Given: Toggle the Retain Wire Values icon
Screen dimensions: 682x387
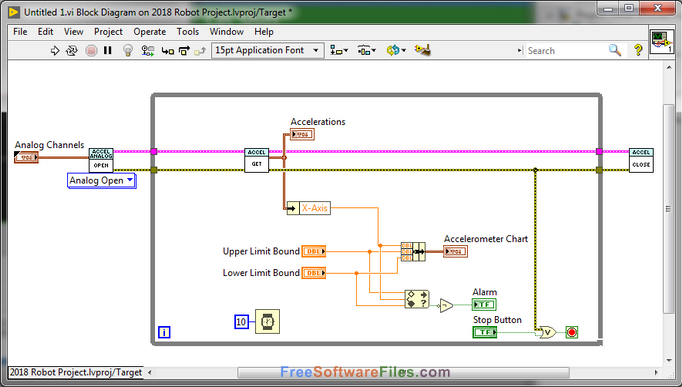Looking at the screenshot, I should [x=148, y=51].
